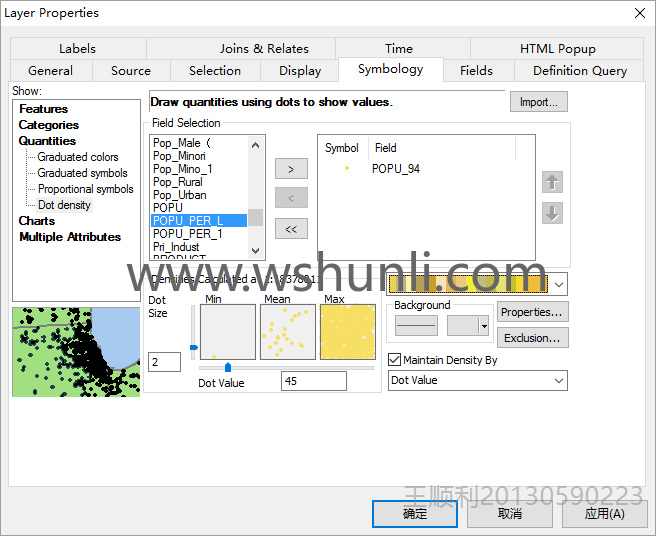Open the Display tab
The height and width of the screenshot is (536, 656).
(x=300, y=70)
